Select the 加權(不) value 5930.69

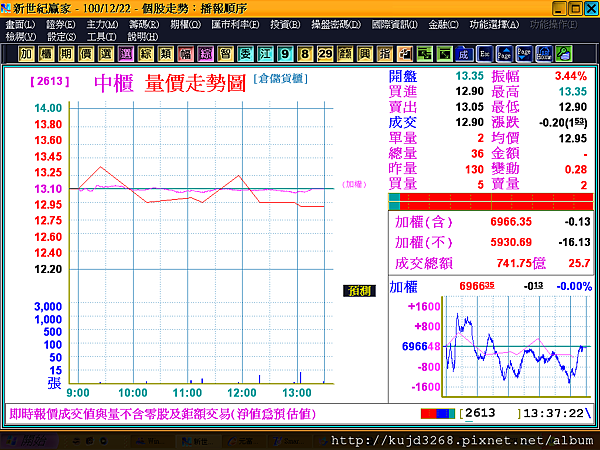(511, 242)
